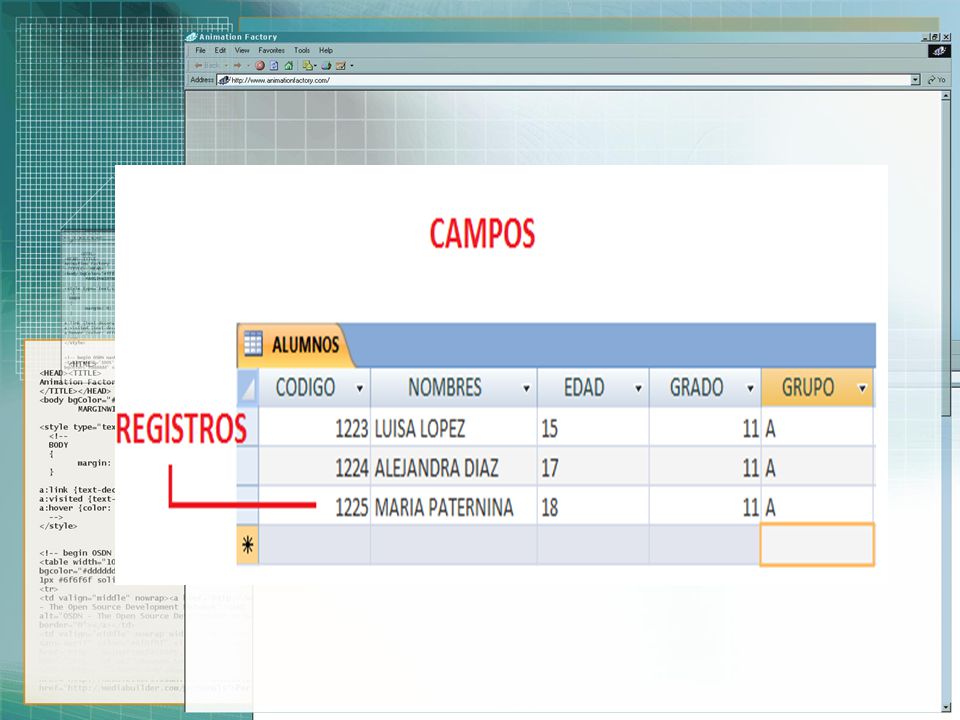Click the empty NOMBRES cell in the new row

[454, 544]
